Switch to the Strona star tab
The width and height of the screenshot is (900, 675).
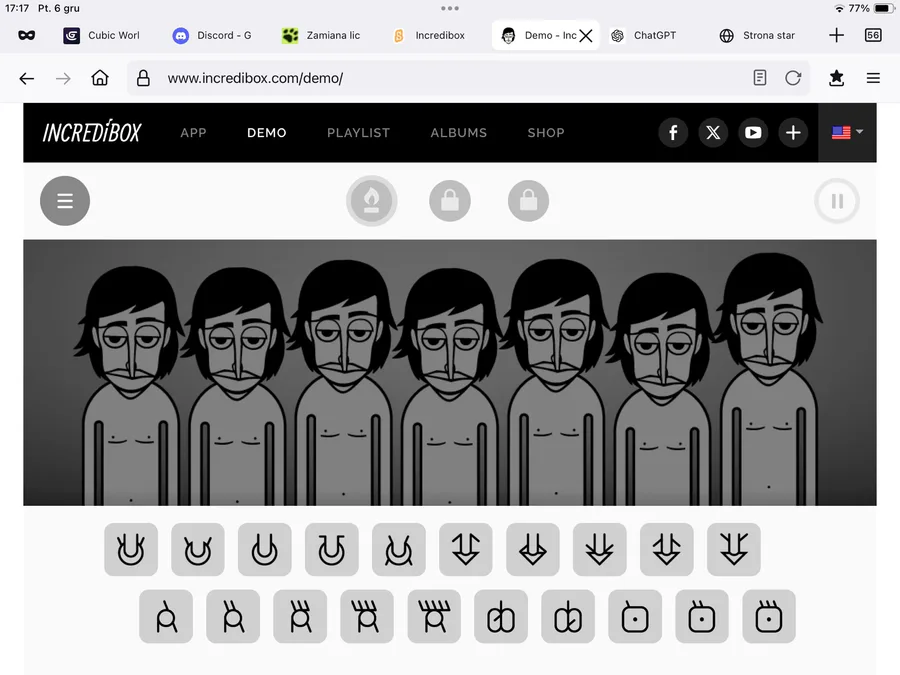point(757,36)
